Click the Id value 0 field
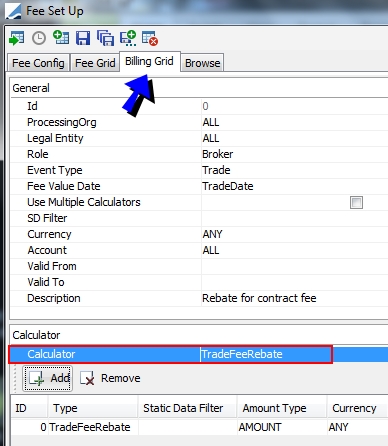The image size is (388, 446). pos(295,106)
